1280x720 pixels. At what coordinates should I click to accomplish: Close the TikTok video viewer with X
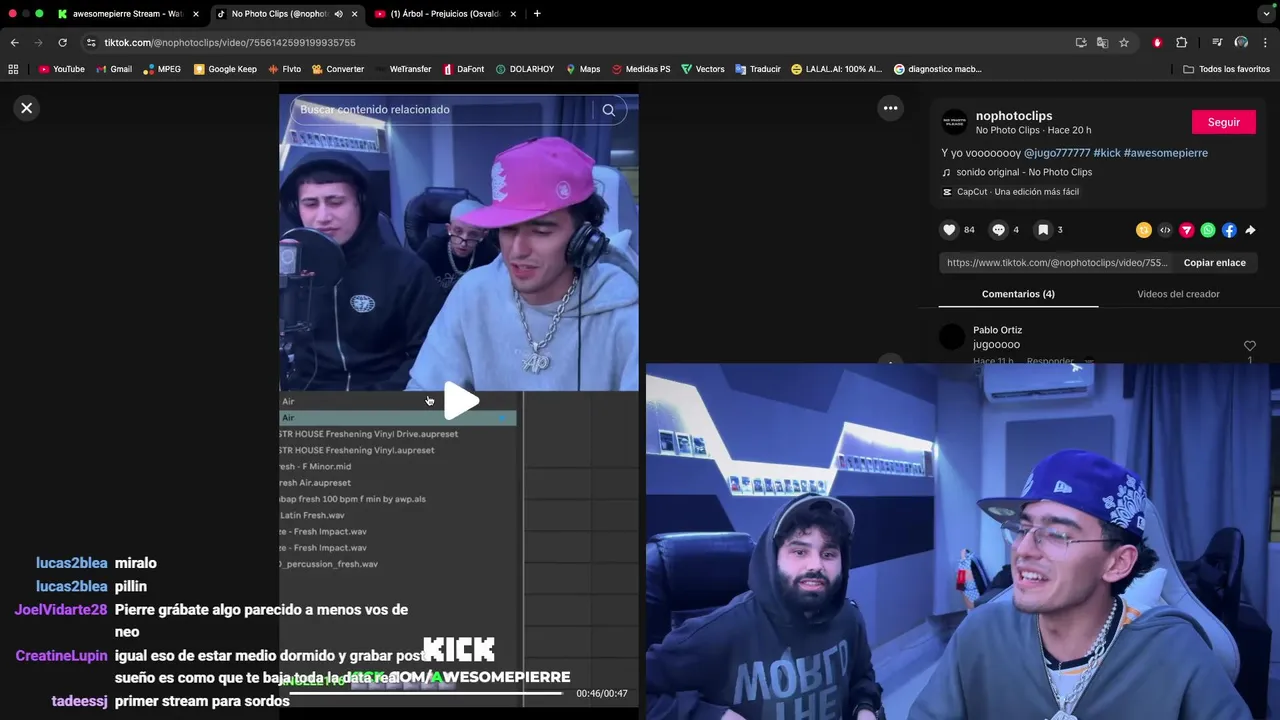point(27,108)
